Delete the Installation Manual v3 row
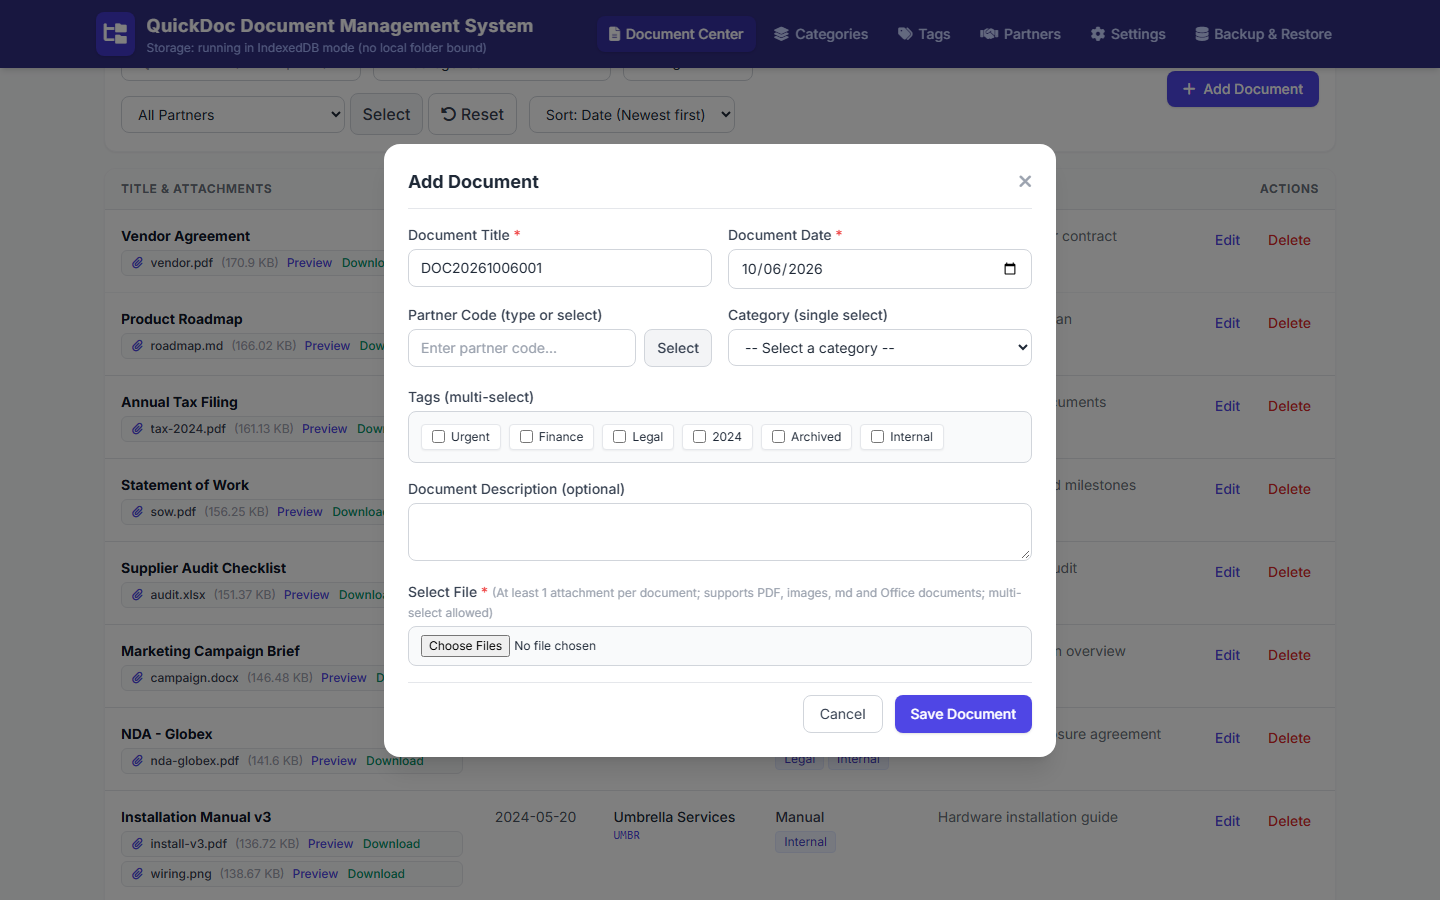This screenshot has width=1440, height=900. (x=1289, y=821)
